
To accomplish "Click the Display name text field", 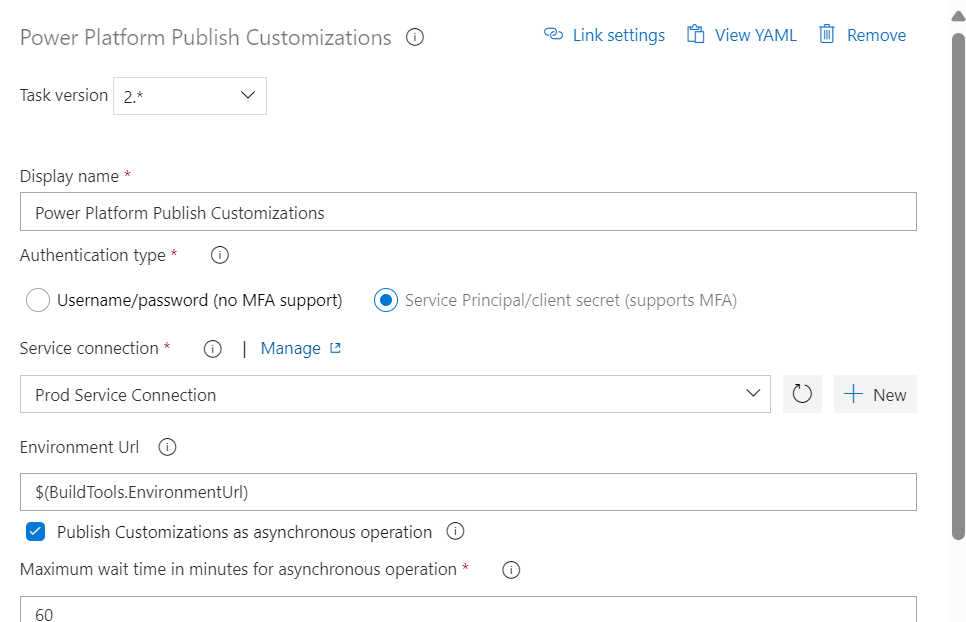I will tap(468, 212).
